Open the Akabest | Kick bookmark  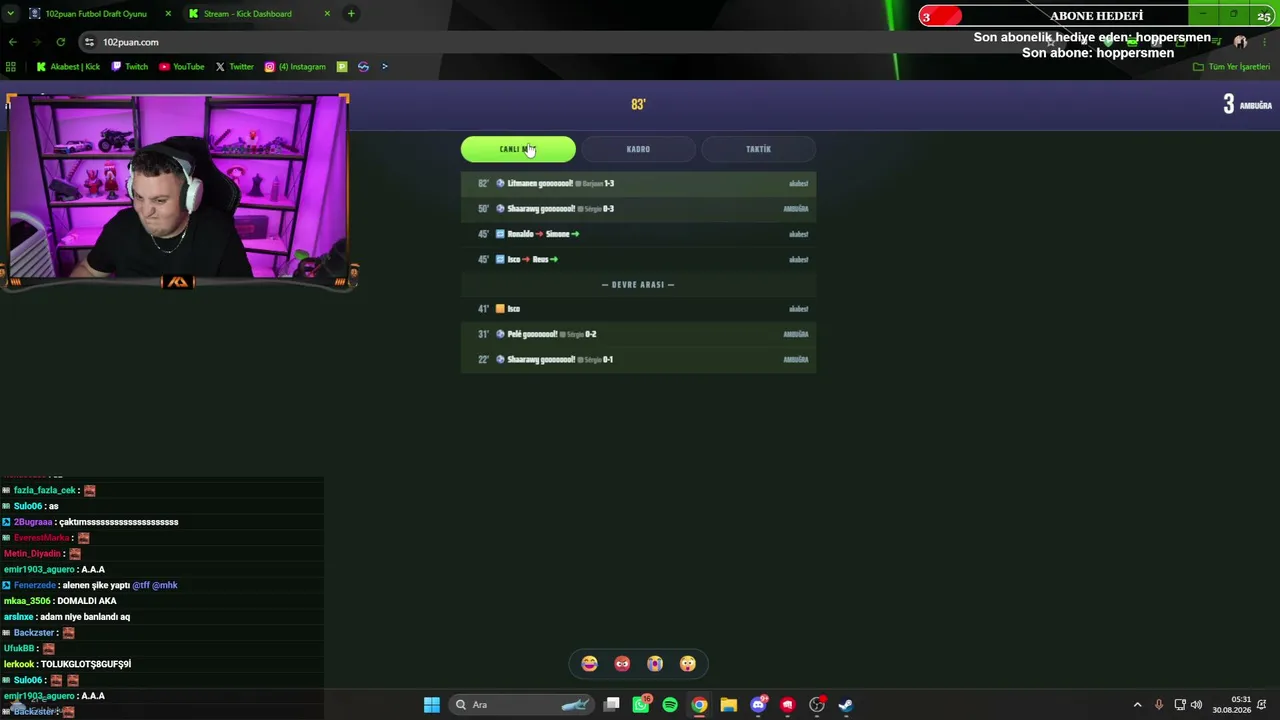tap(68, 67)
